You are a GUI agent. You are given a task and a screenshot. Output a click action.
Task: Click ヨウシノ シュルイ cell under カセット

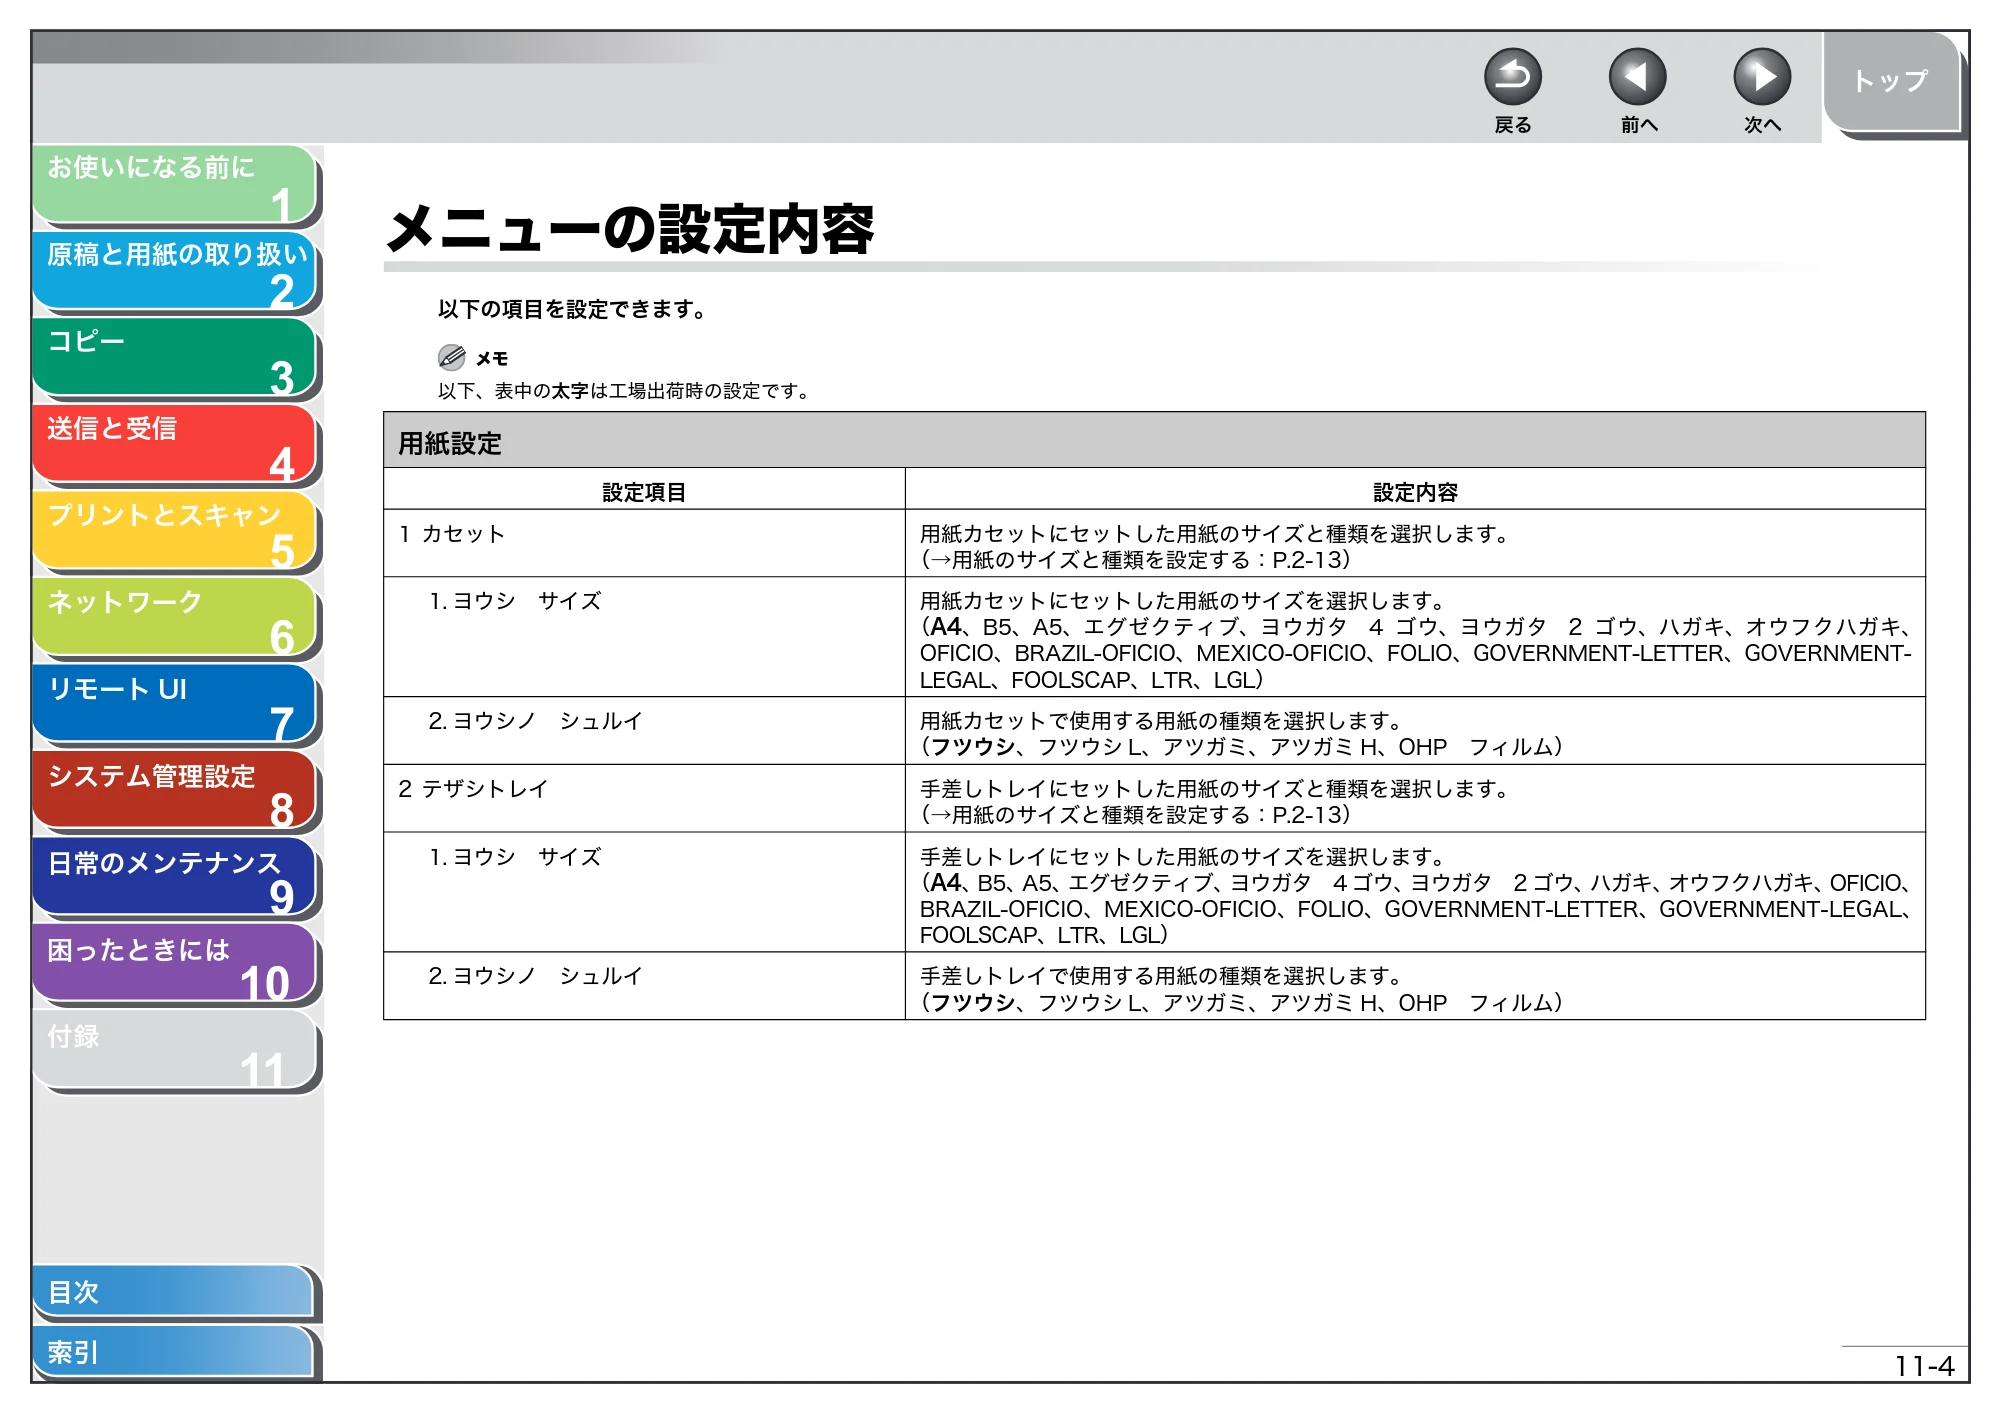click(644, 731)
